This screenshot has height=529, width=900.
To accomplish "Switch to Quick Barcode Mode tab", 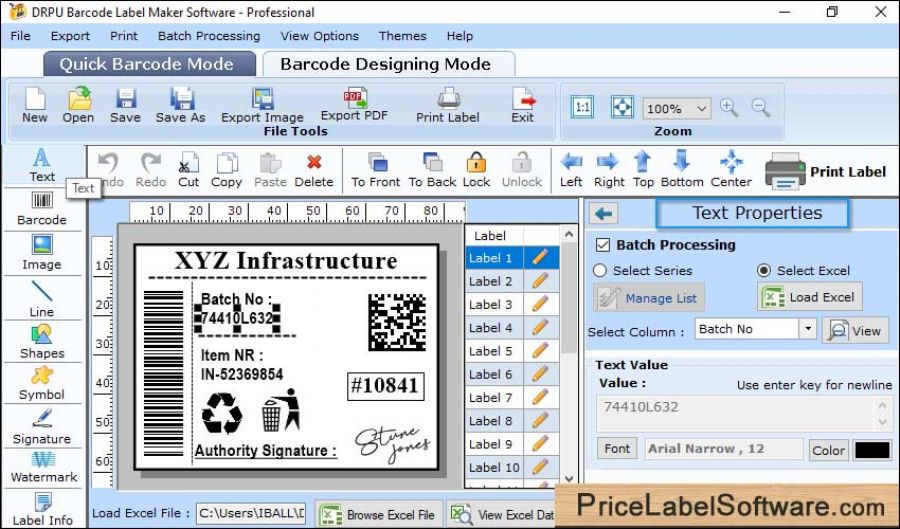I will pos(149,64).
